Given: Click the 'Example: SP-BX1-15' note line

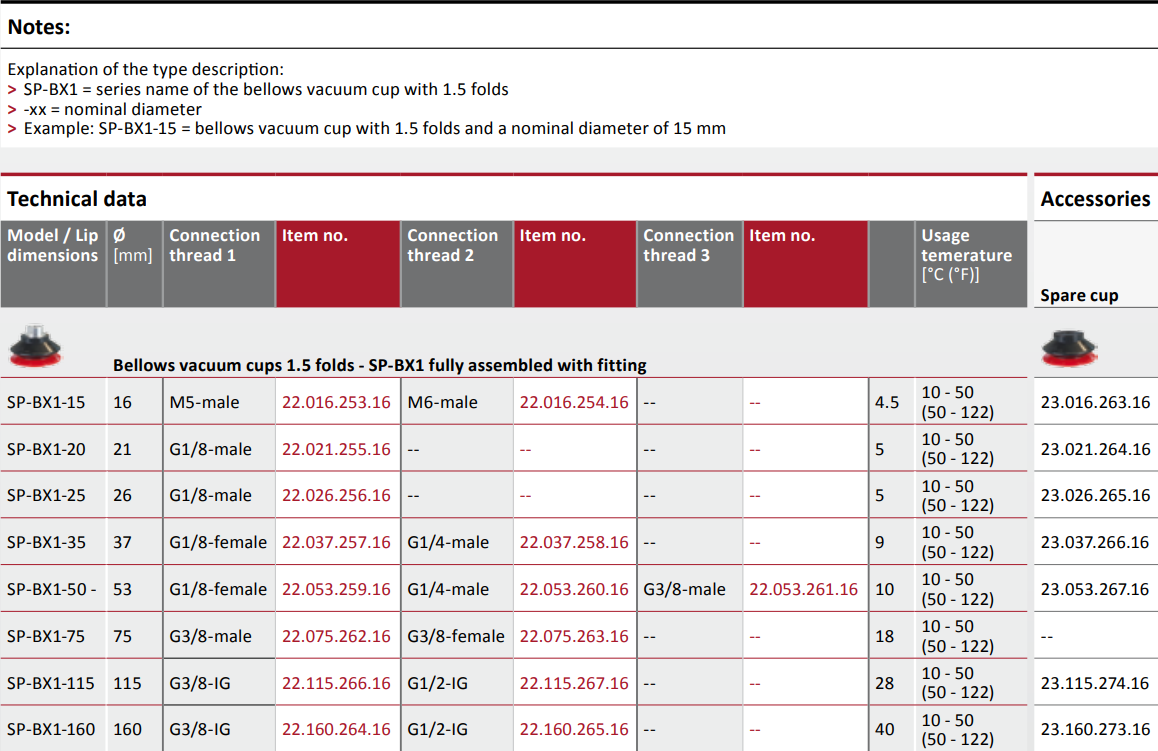Looking at the screenshot, I should pyautogui.click(x=374, y=128).
